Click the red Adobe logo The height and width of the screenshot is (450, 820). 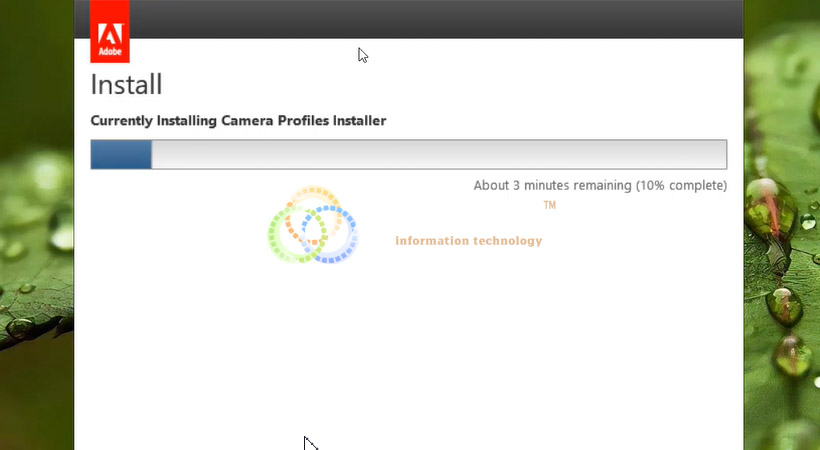pyautogui.click(x=109, y=31)
